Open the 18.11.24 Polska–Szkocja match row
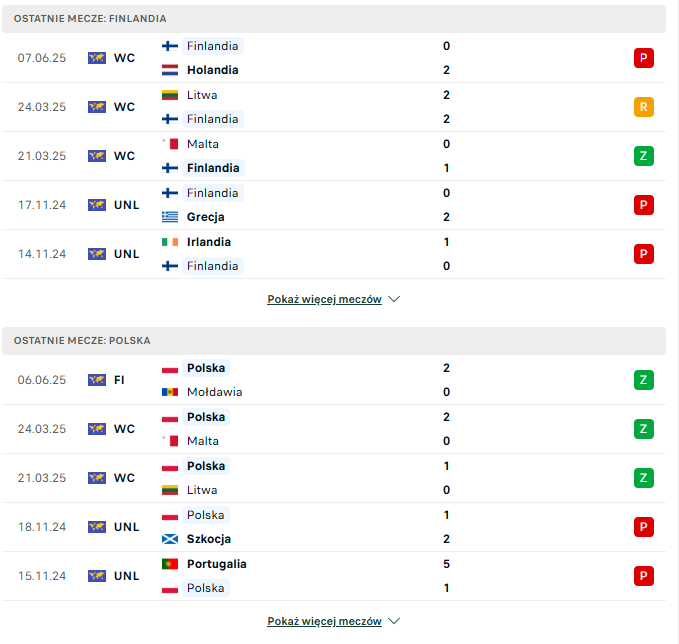The height and width of the screenshot is (644, 679). tap(334, 527)
